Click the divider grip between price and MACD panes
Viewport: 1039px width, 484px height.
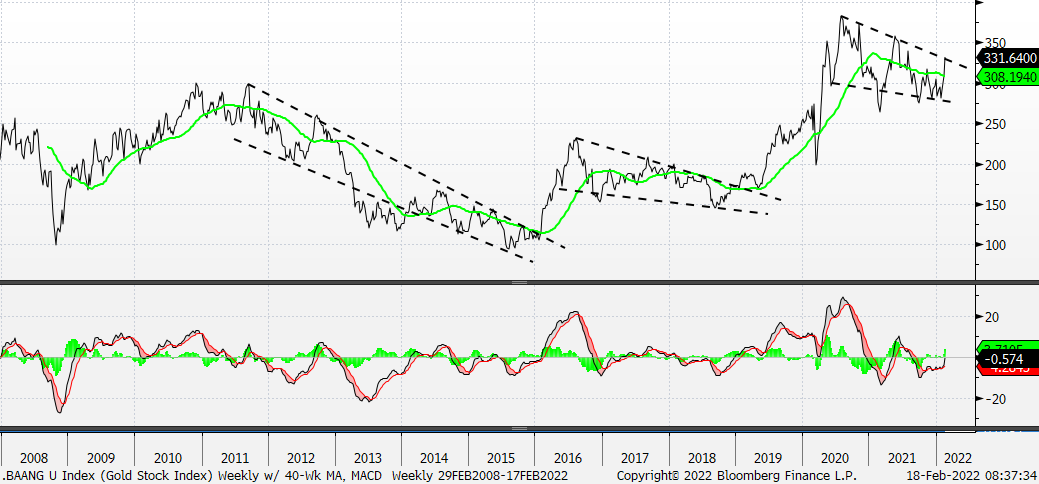pos(520,282)
